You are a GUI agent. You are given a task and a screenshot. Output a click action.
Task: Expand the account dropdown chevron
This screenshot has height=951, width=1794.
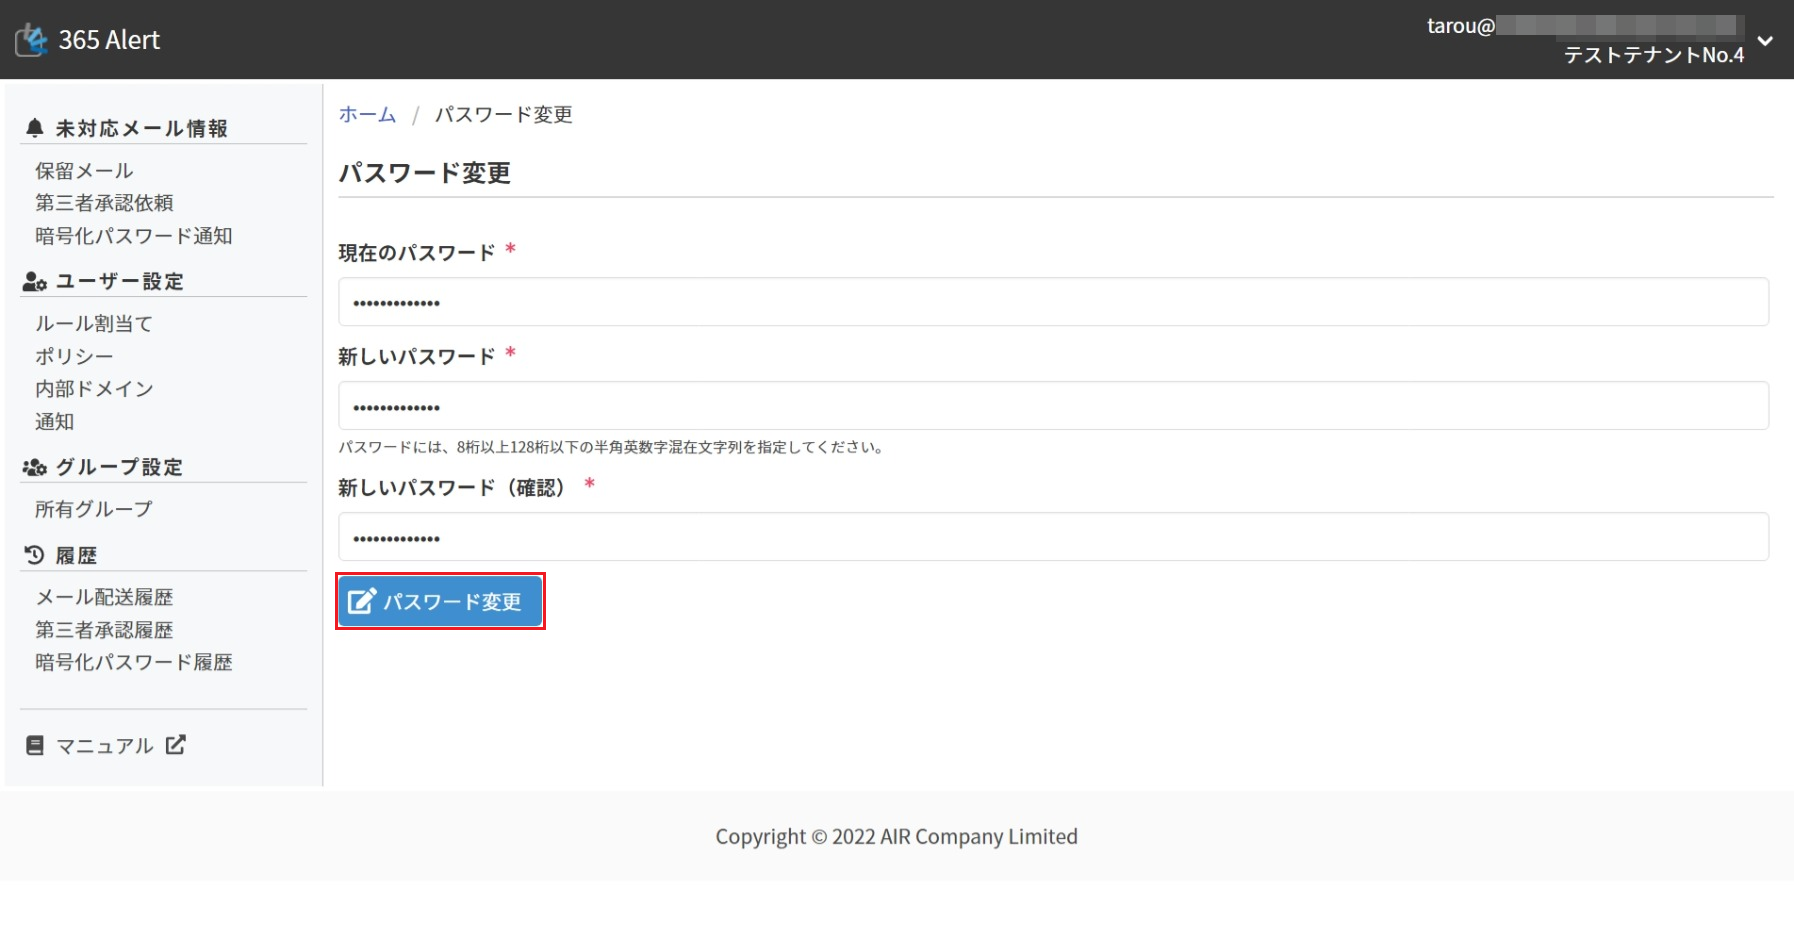[1765, 41]
